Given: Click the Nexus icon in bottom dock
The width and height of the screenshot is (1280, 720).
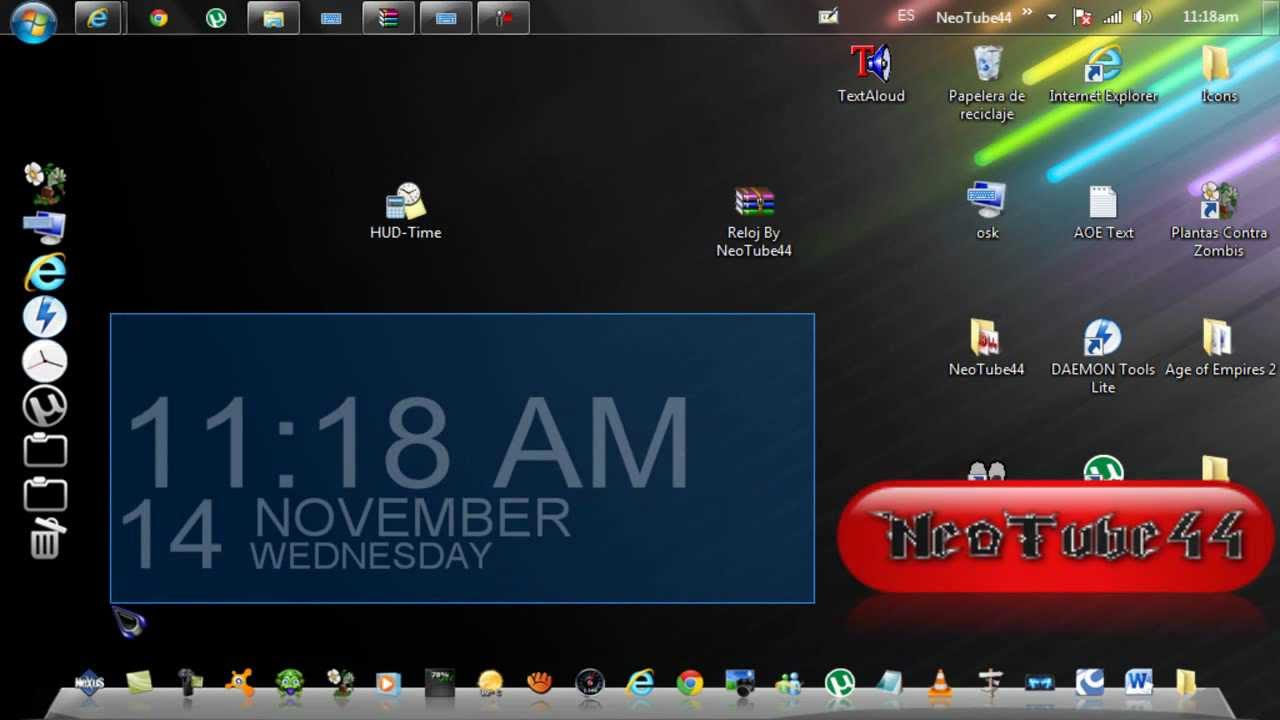Looking at the screenshot, I should coord(90,683).
